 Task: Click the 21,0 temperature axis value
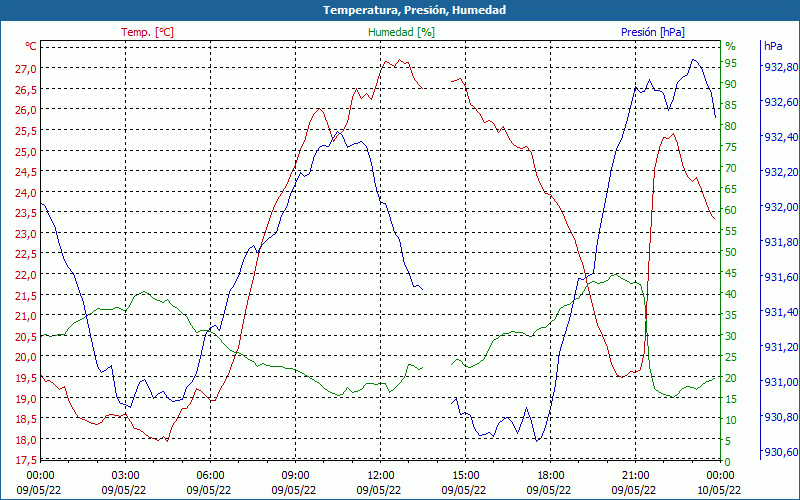[x=25, y=316]
